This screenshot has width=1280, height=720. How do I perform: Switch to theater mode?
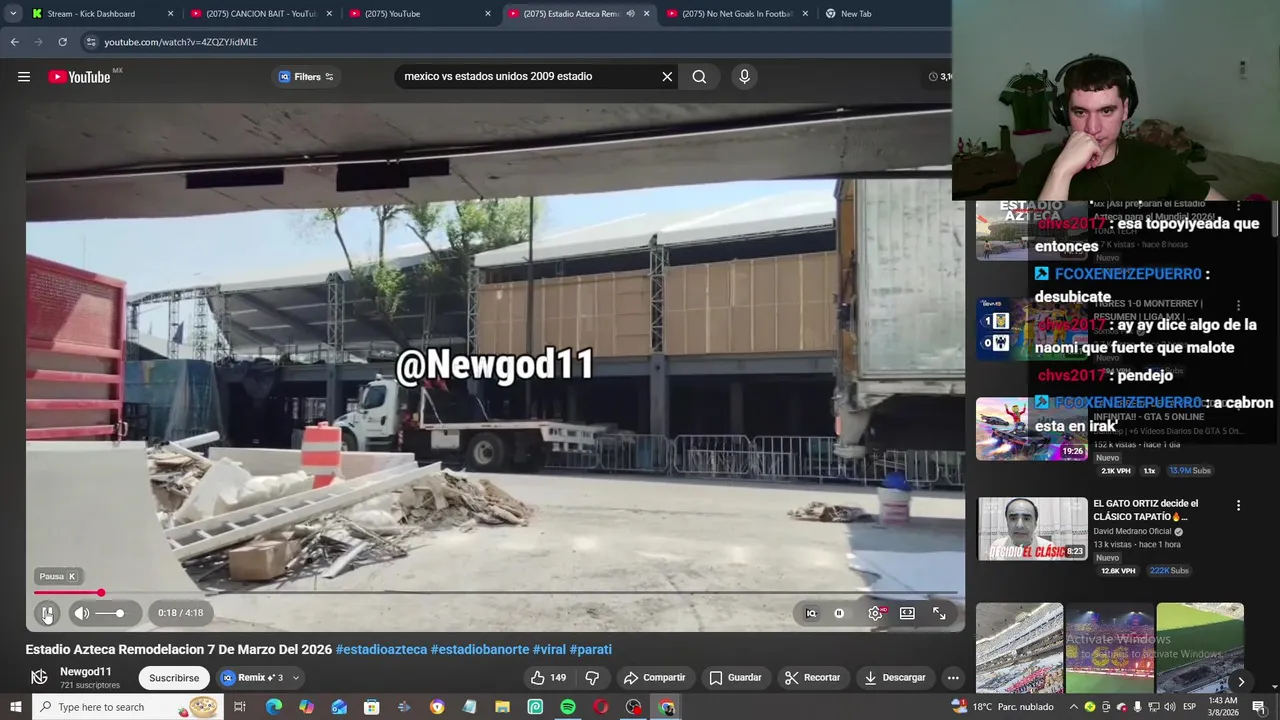(x=907, y=613)
